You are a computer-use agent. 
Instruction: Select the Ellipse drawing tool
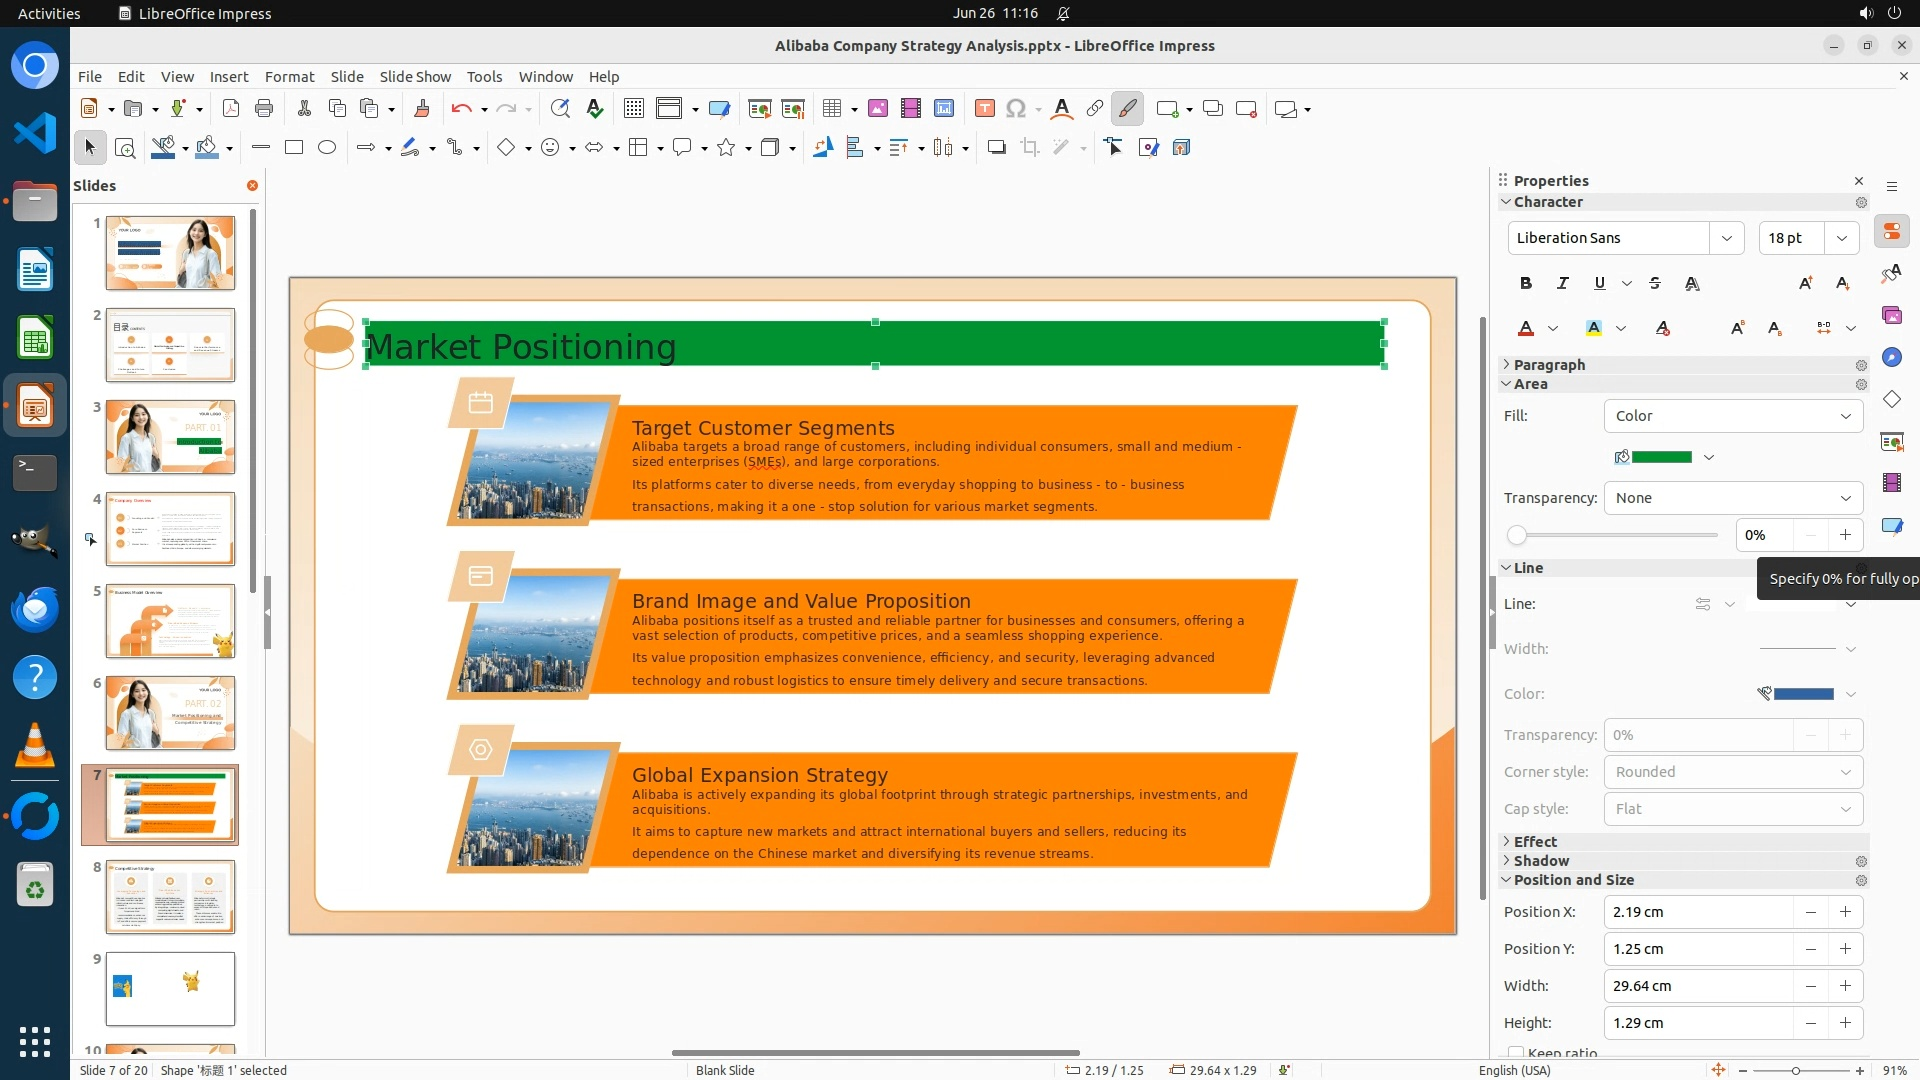(x=327, y=147)
